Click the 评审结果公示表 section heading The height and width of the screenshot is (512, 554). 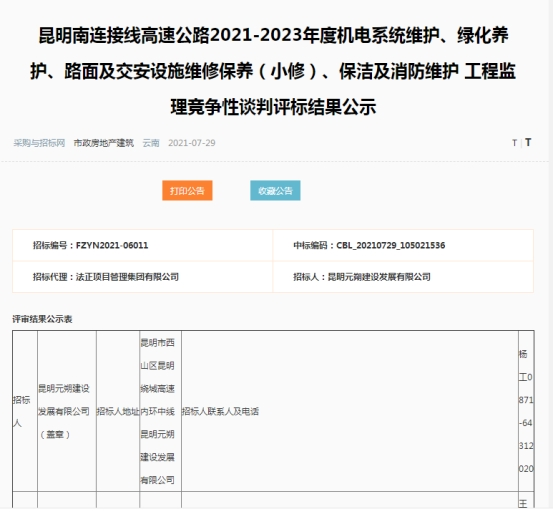[42, 319]
